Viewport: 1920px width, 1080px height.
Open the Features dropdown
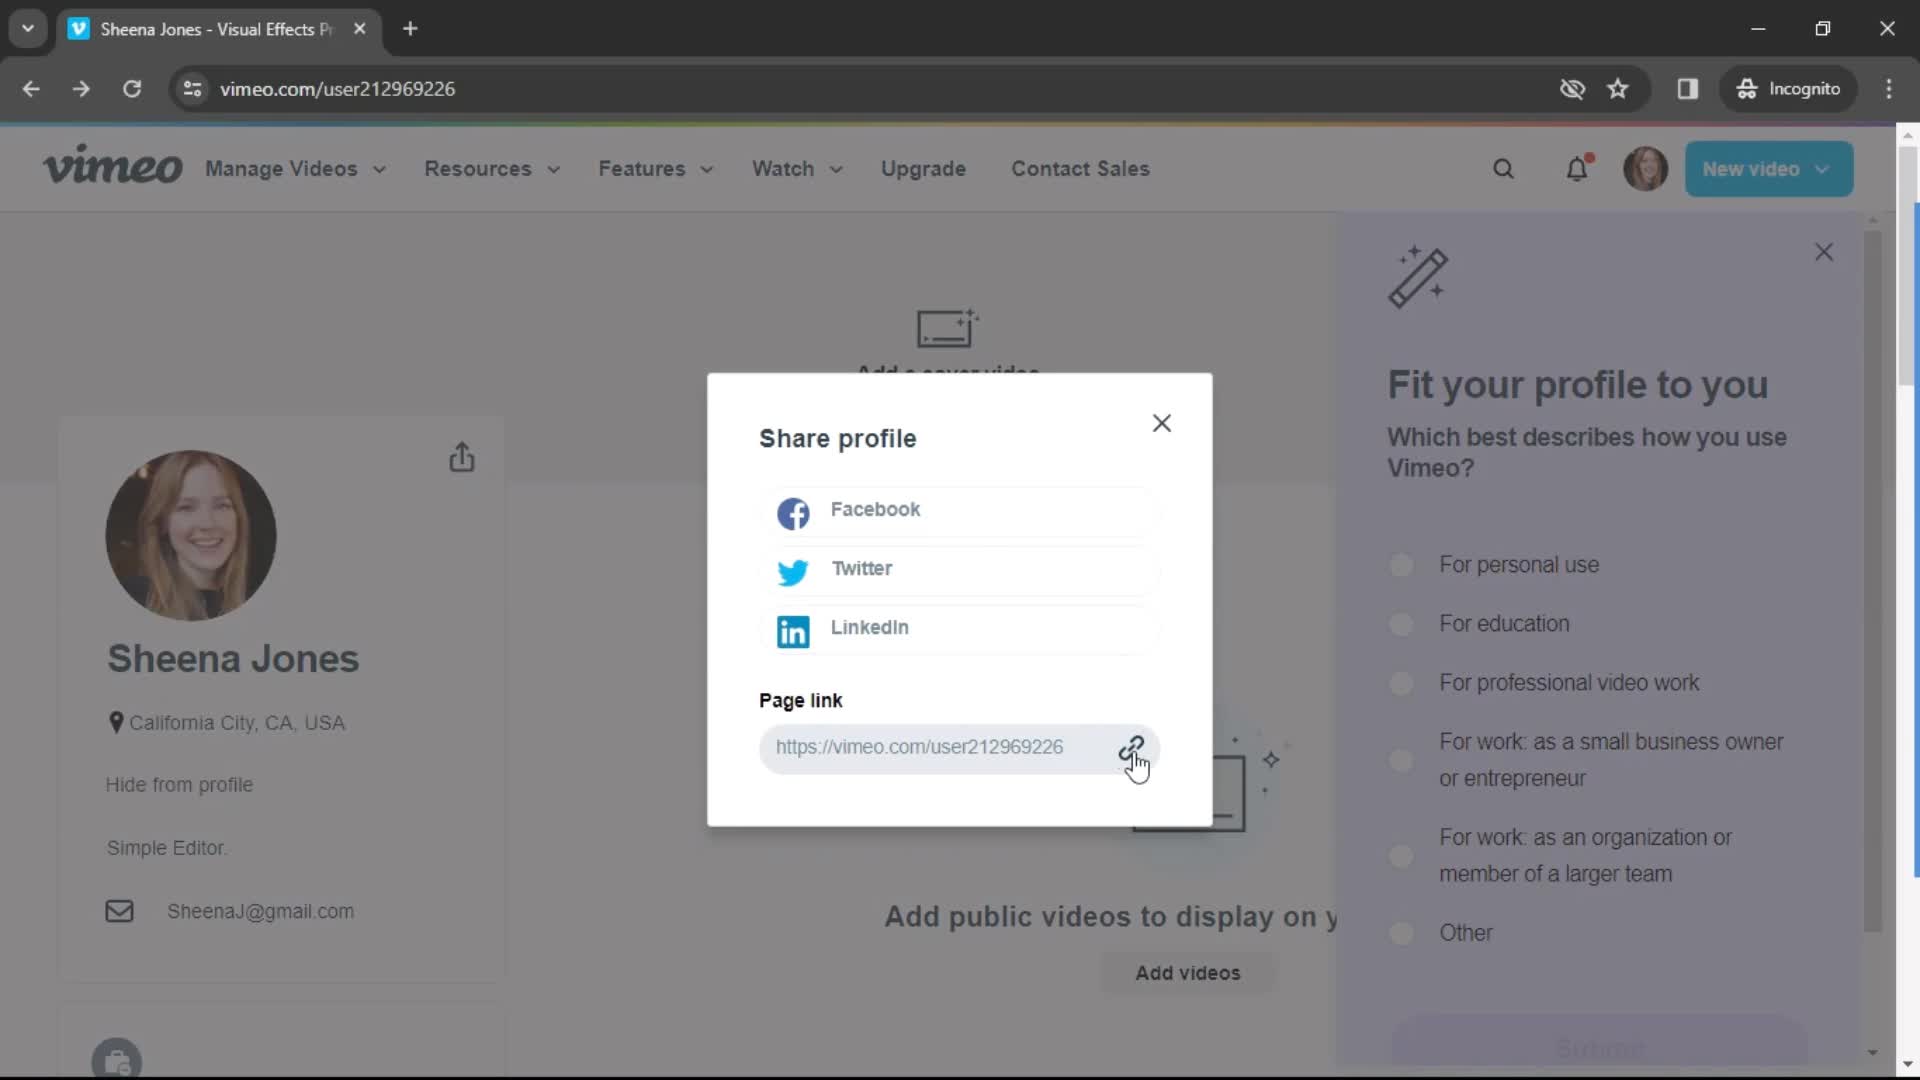coord(656,169)
